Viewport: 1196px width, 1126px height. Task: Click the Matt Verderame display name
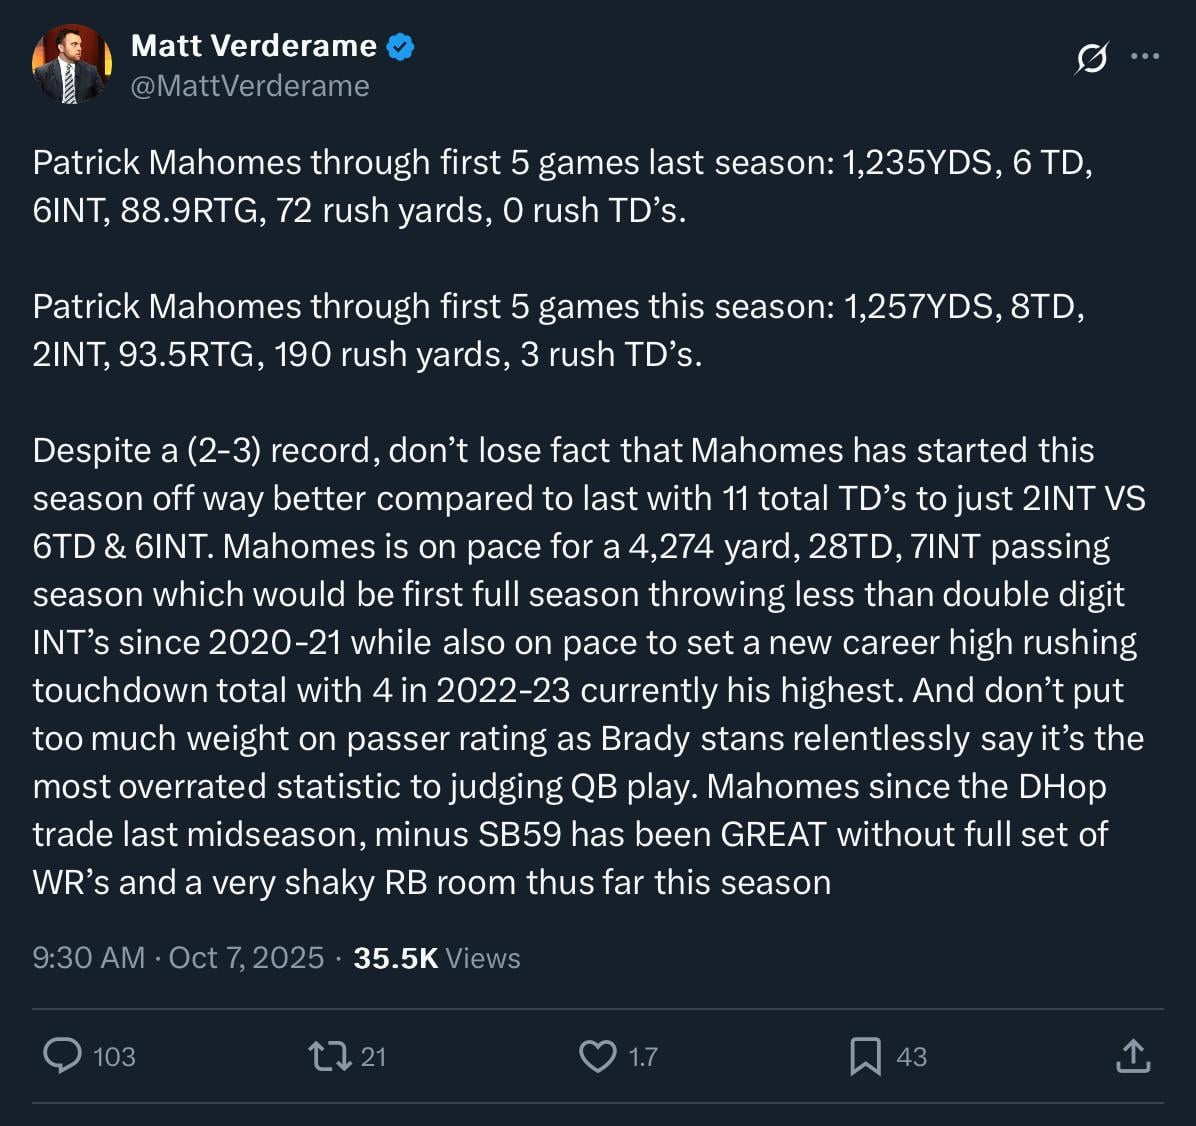(x=254, y=46)
